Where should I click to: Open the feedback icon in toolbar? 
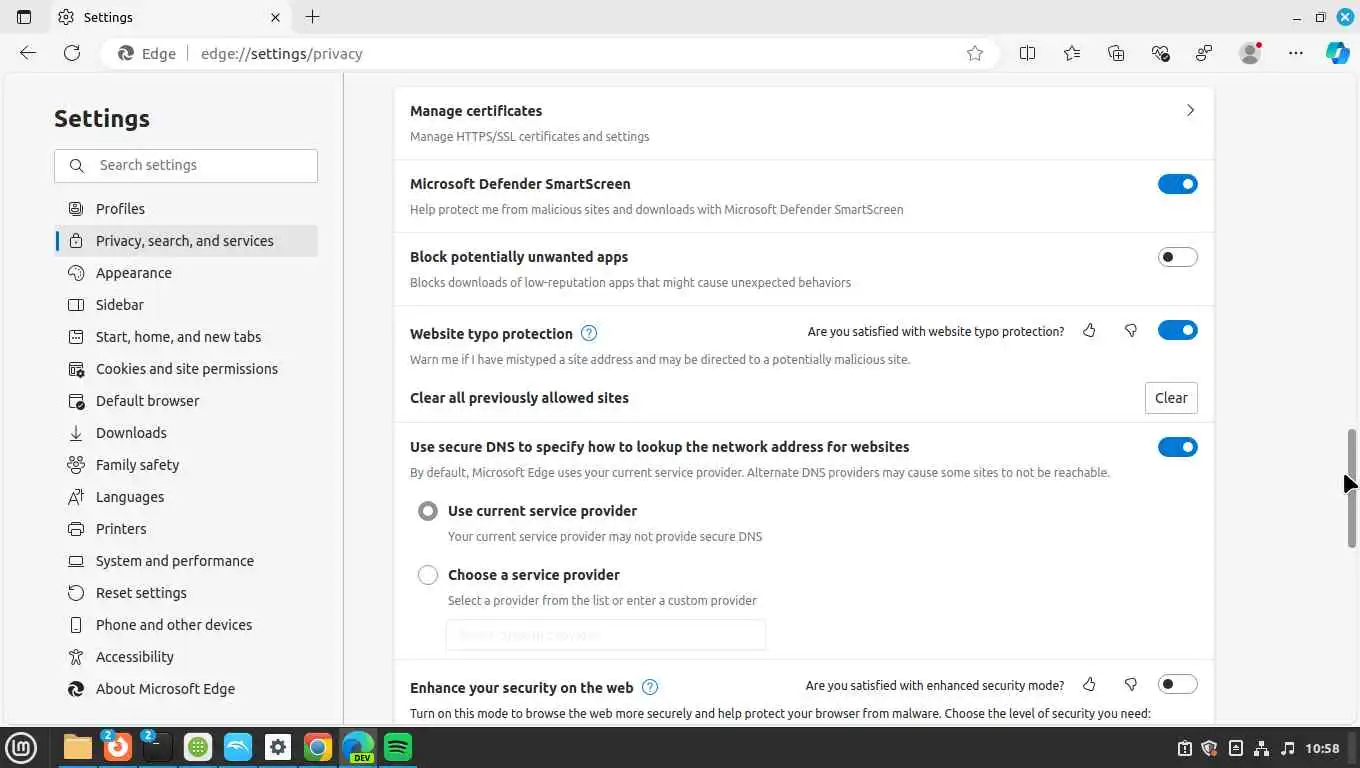pos(1204,53)
